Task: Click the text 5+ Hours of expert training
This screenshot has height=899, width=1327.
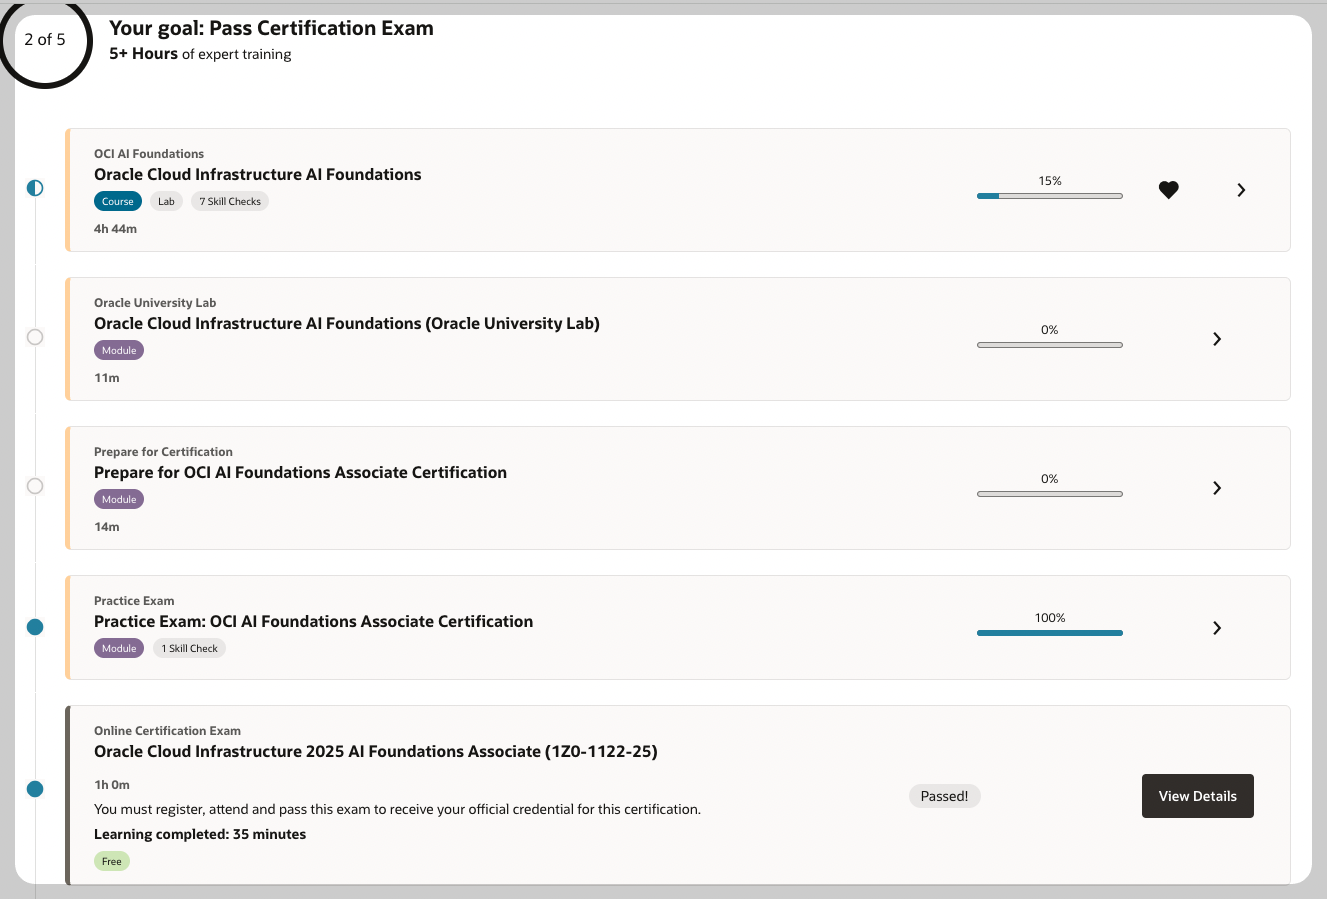Action: point(200,54)
